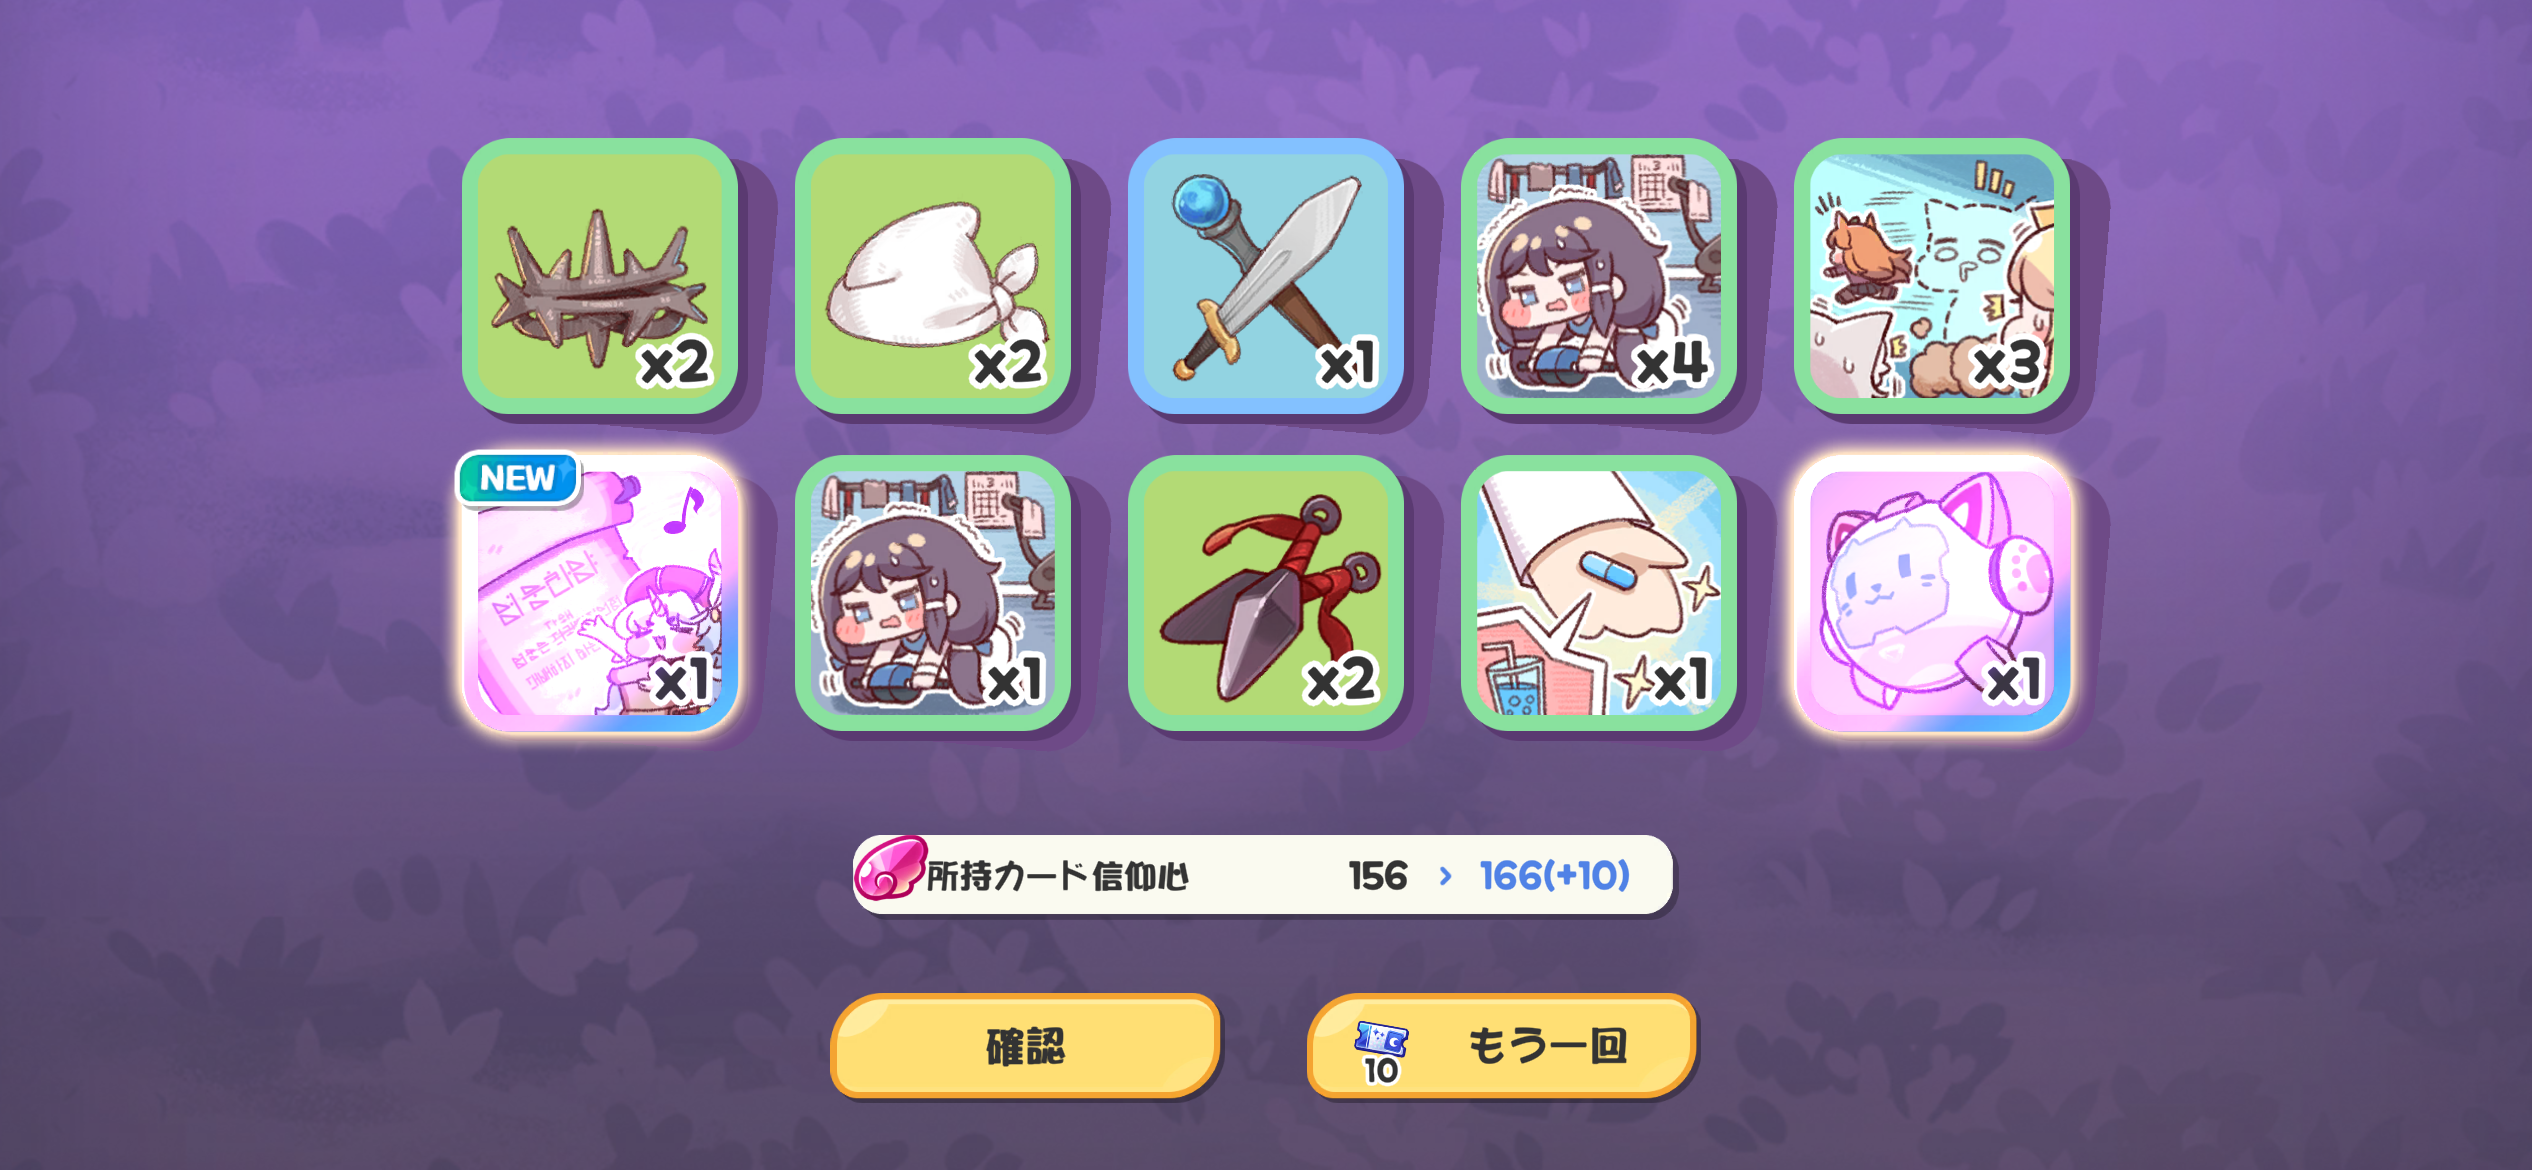Tap the NEW badge on pink card

point(518,478)
